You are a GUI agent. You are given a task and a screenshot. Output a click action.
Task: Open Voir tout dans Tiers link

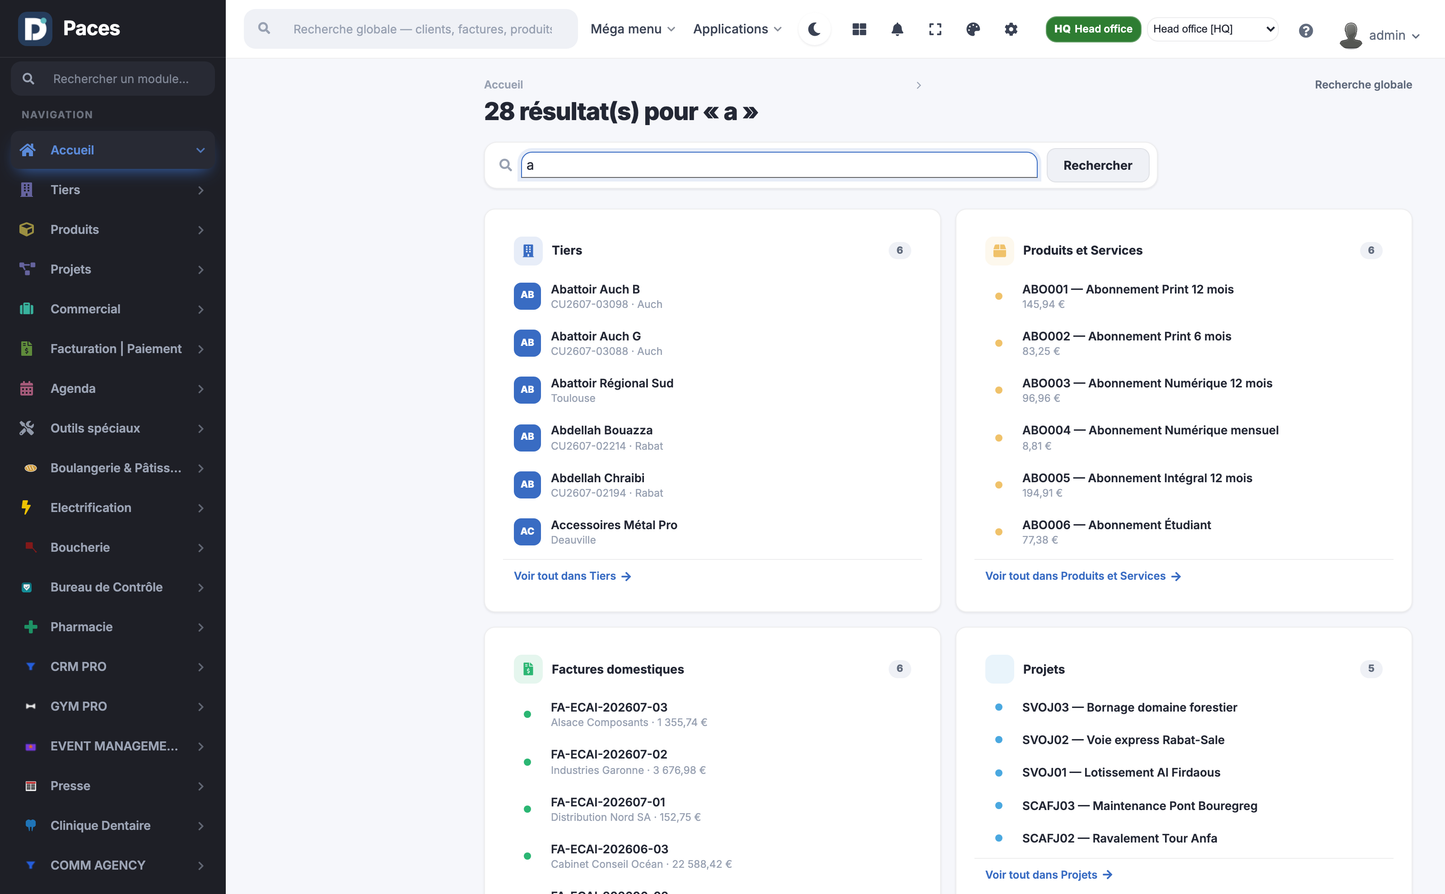point(572,576)
